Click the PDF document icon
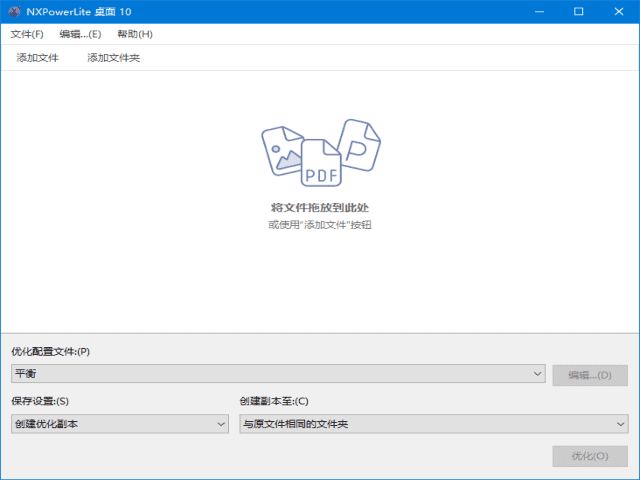Viewport: 640px width, 480px height. (321, 165)
